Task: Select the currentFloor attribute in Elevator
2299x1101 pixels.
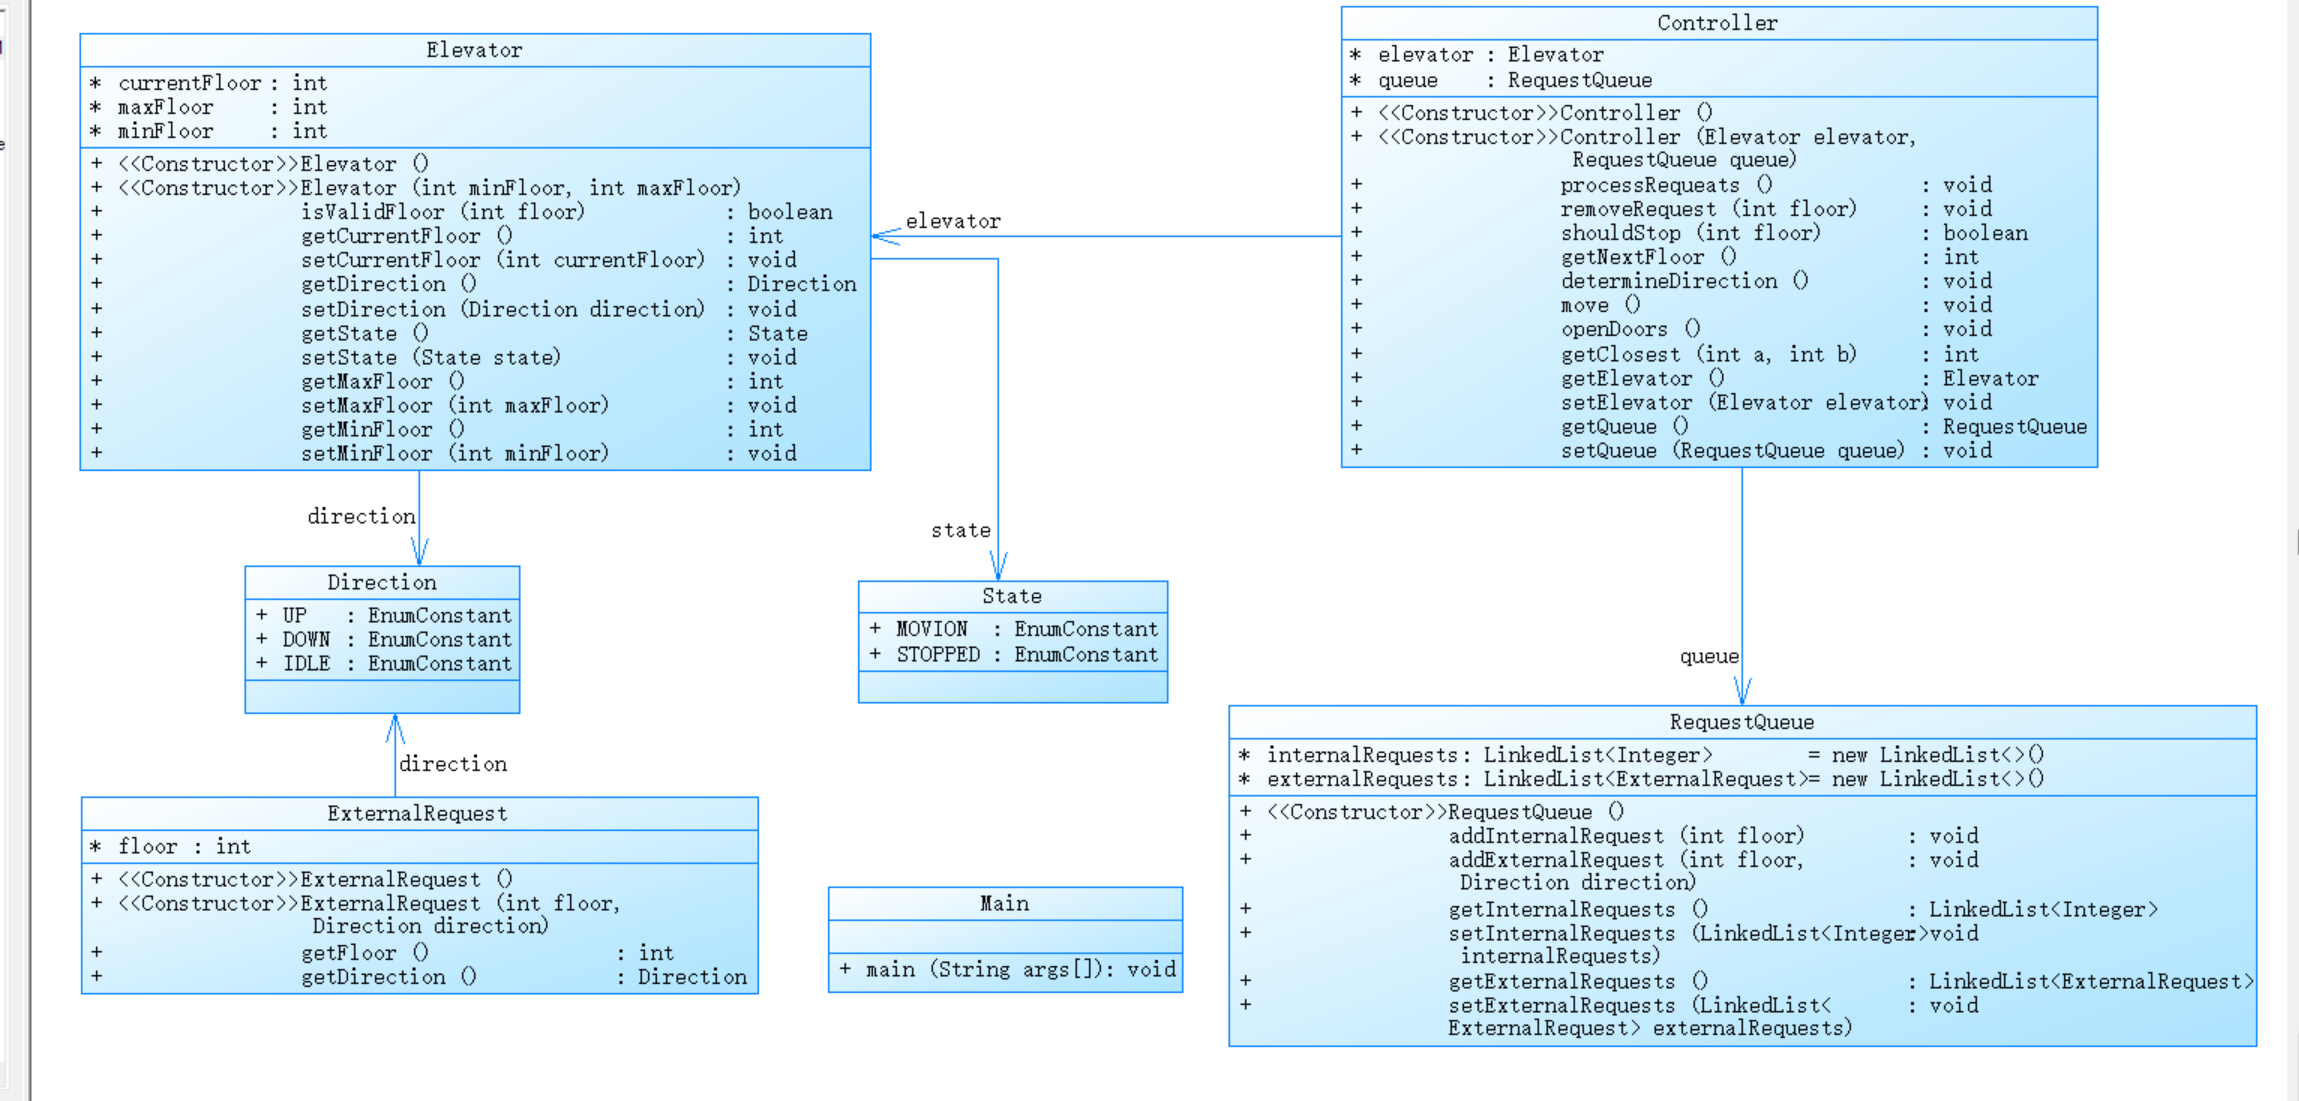Action: (189, 83)
